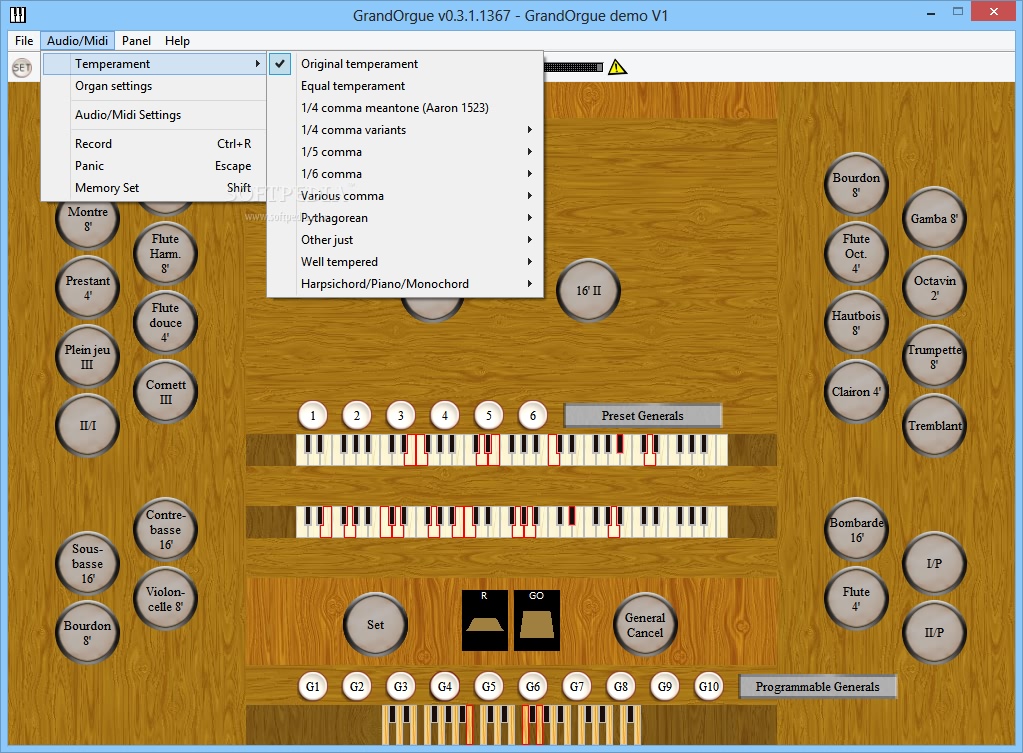Toggle the Montre 8' stop
This screenshot has height=753, width=1023.
tap(87, 220)
